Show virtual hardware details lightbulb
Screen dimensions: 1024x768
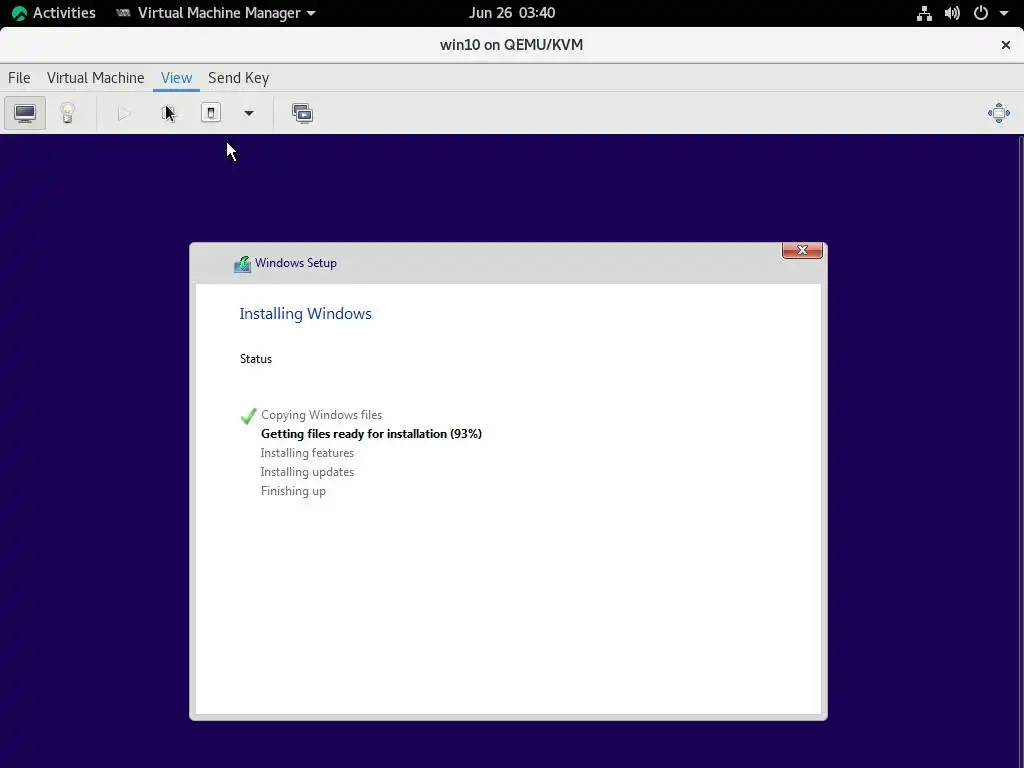point(68,113)
